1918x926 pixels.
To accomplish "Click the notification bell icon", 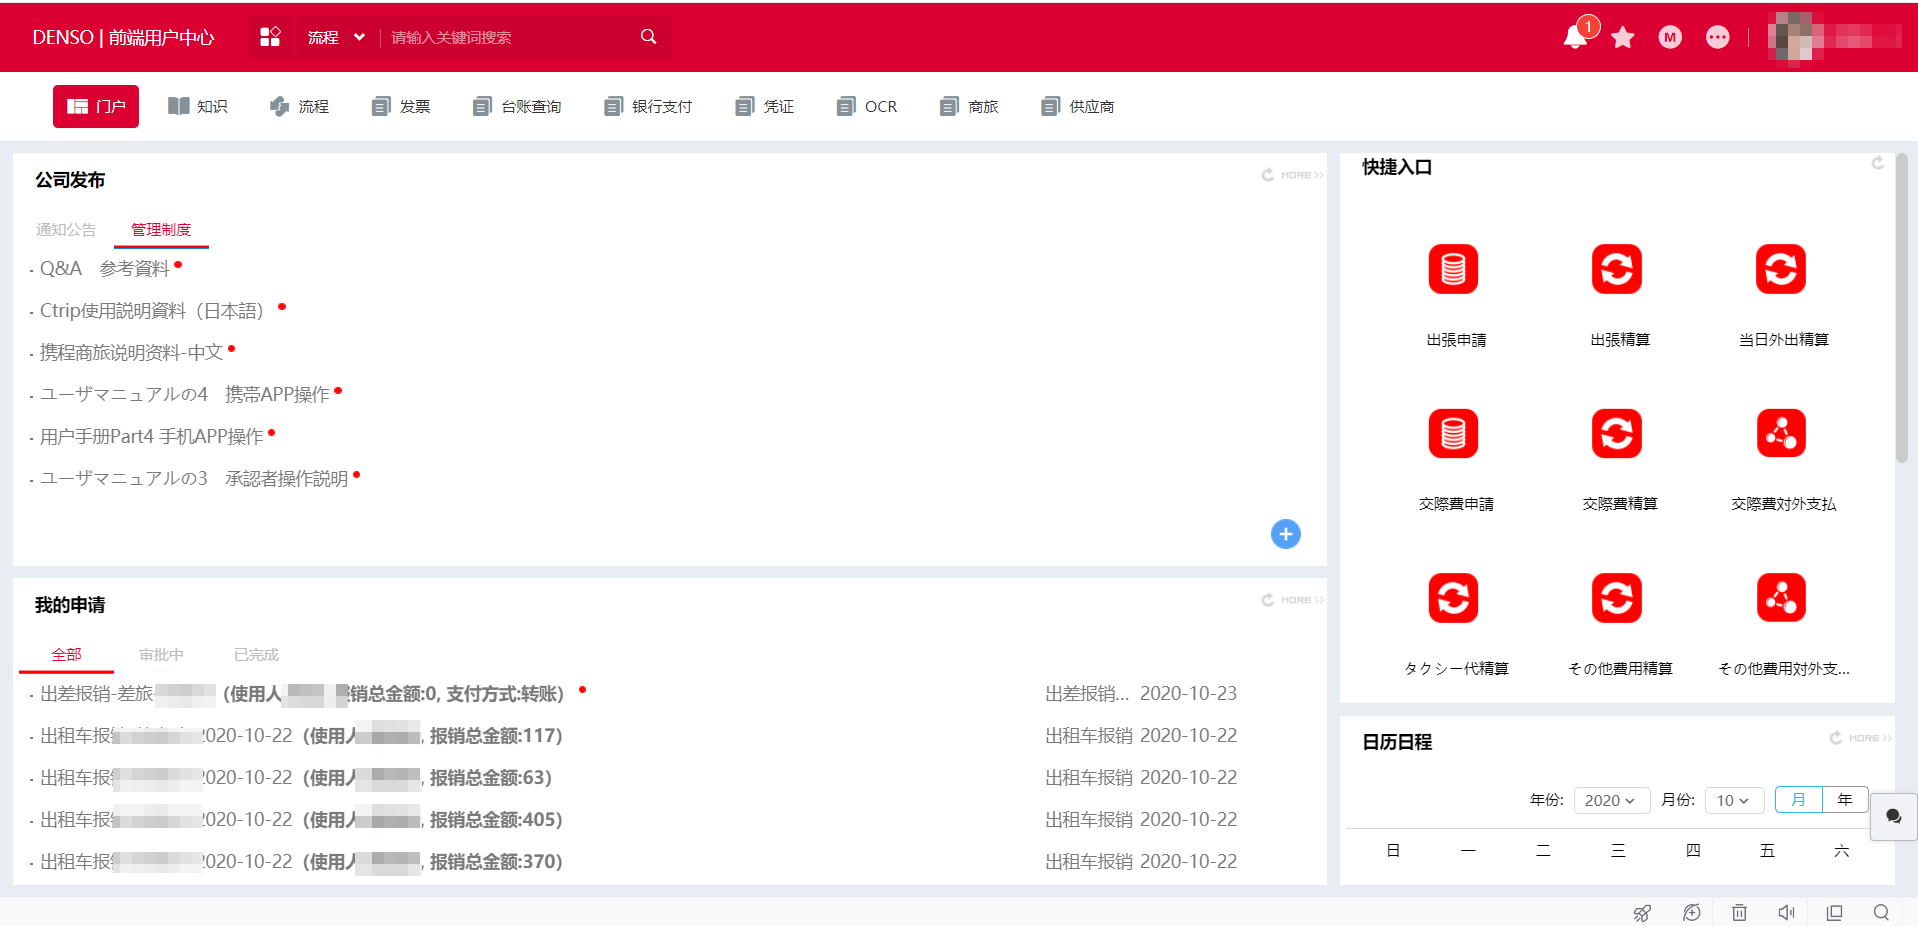I will pos(1575,37).
